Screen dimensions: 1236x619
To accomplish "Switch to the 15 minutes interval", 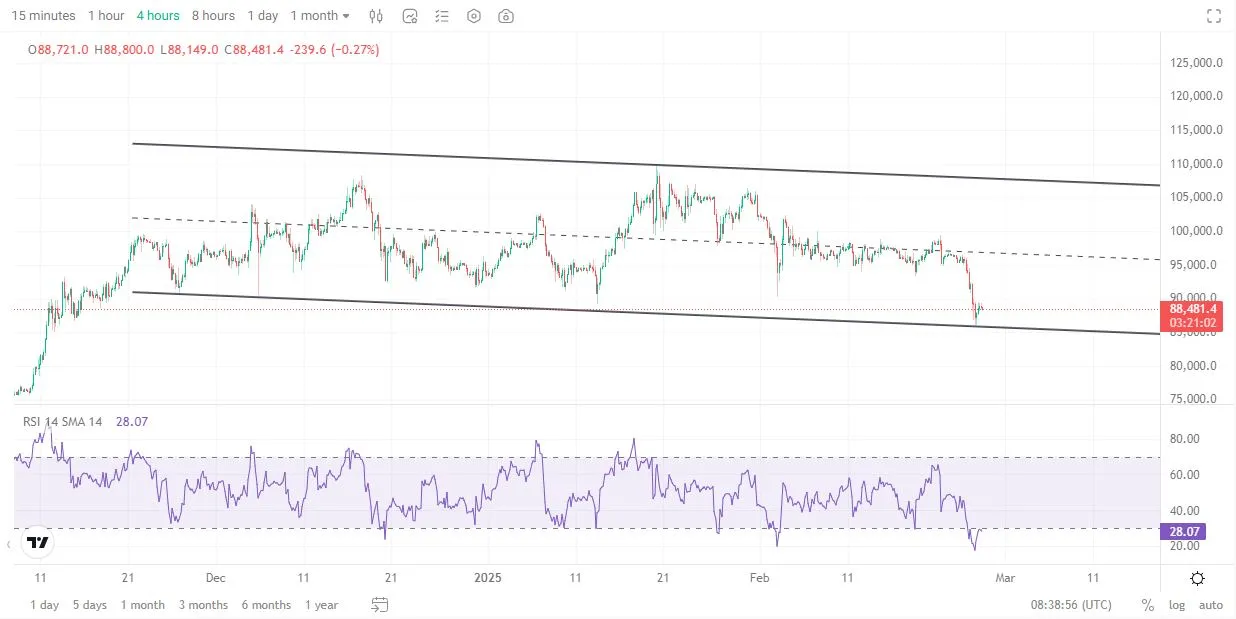I will (43, 16).
